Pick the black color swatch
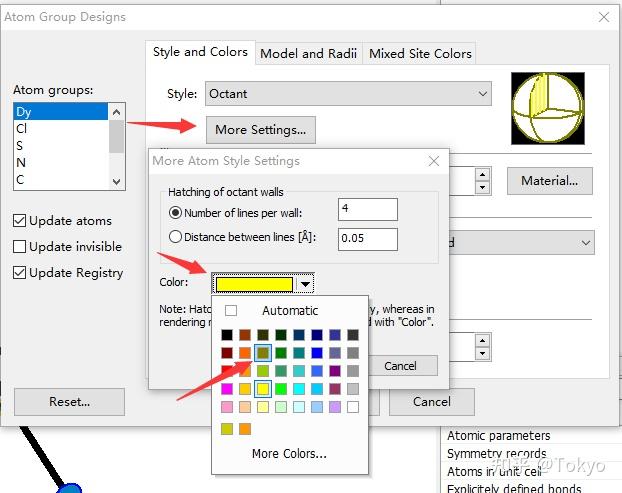Image resolution: width=622 pixels, height=493 pixels. tap(229, 335)
